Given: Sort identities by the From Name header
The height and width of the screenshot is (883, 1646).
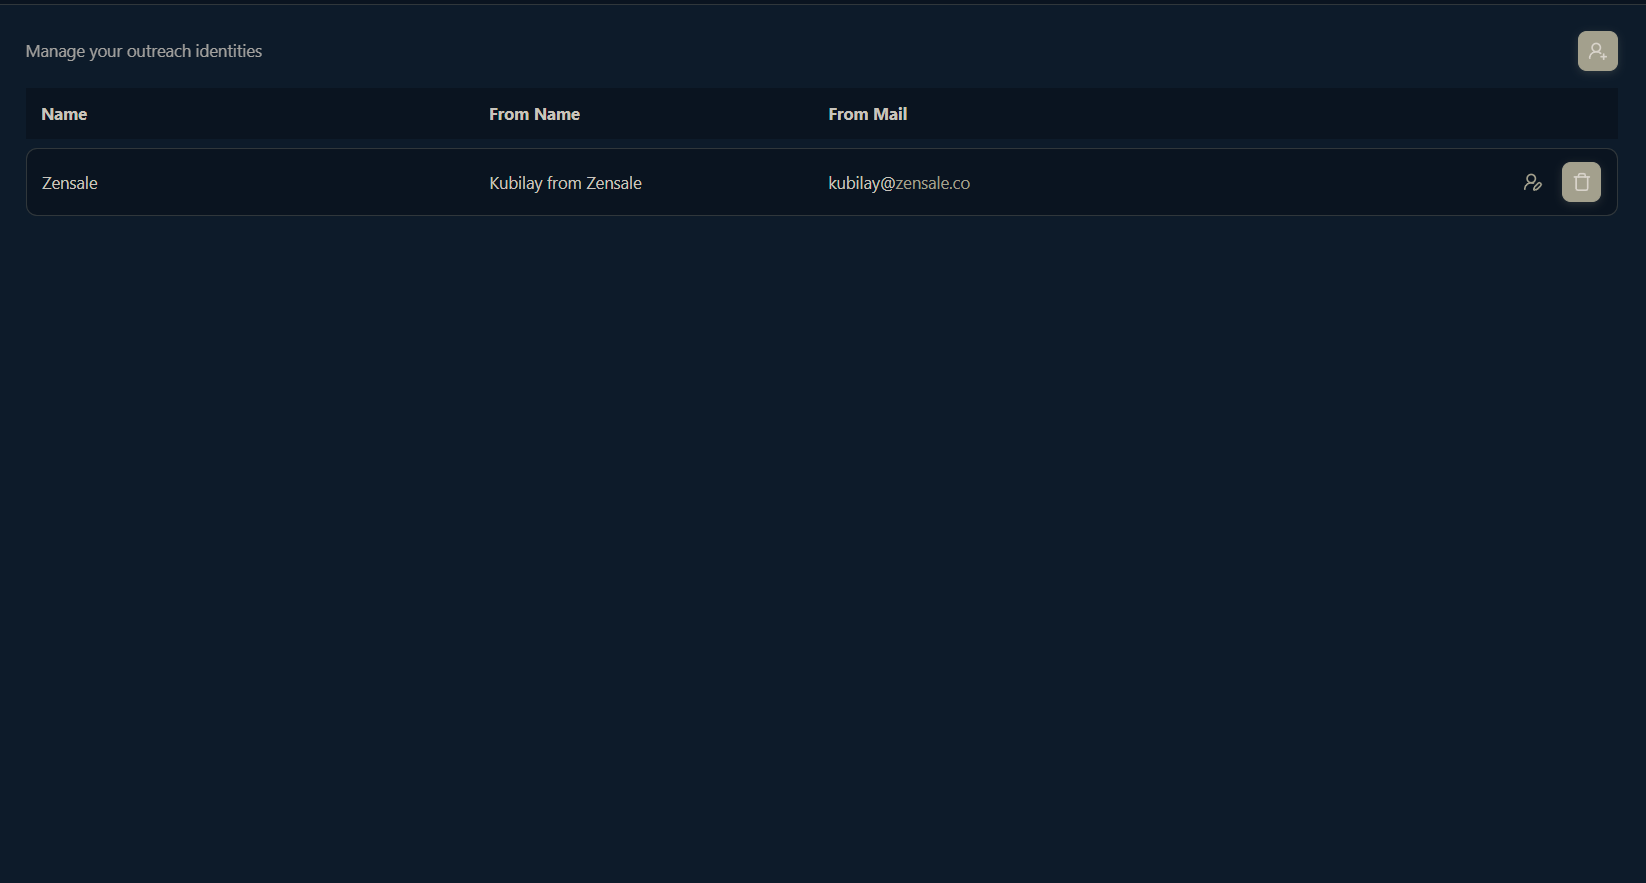Looking at the screenshot, I should click(x=534, y=114).
